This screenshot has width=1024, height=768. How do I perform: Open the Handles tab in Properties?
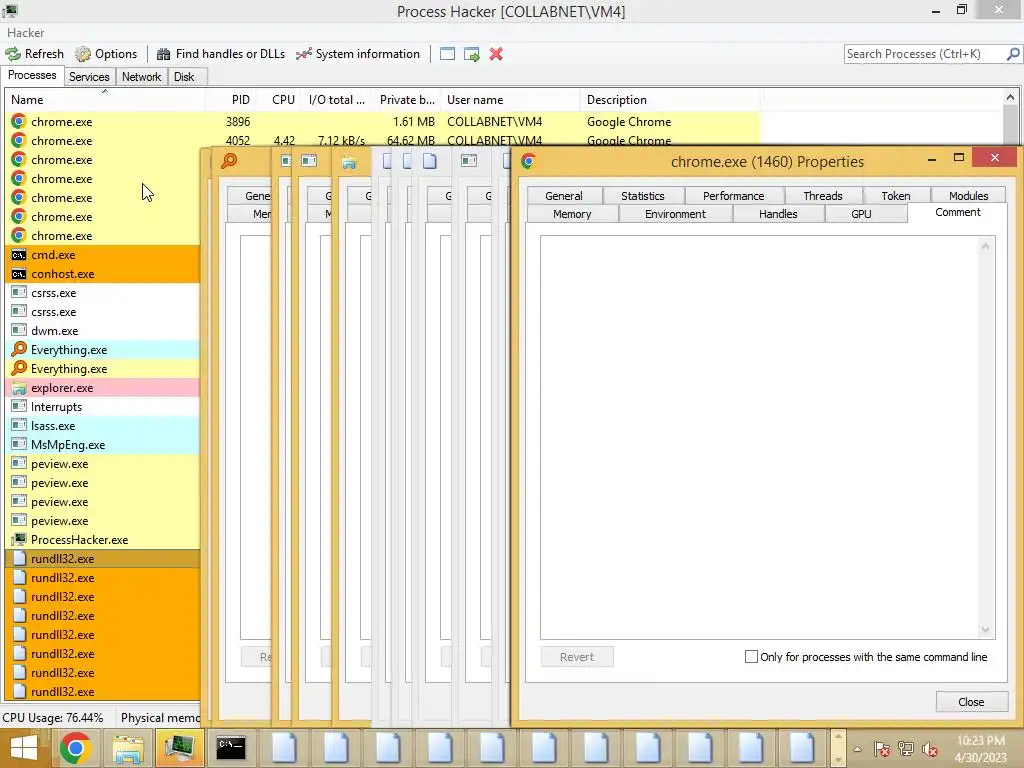click(x=778, y=214)
